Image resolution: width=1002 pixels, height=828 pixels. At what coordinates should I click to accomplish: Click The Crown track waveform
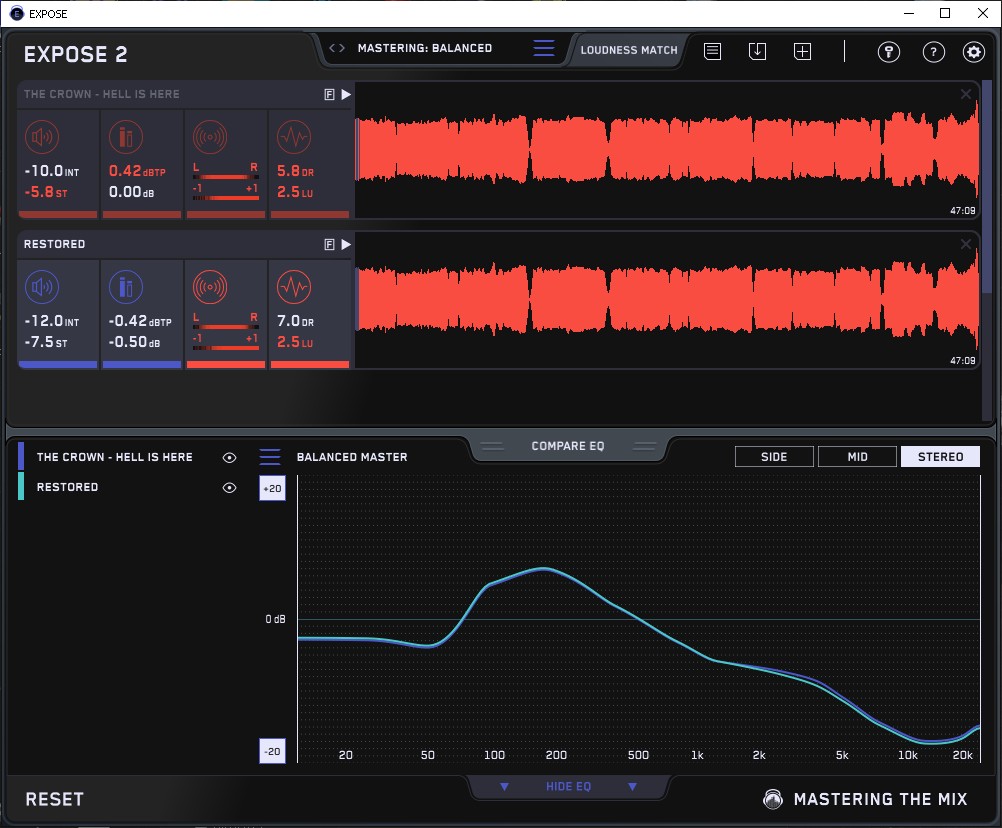[667, 151]
